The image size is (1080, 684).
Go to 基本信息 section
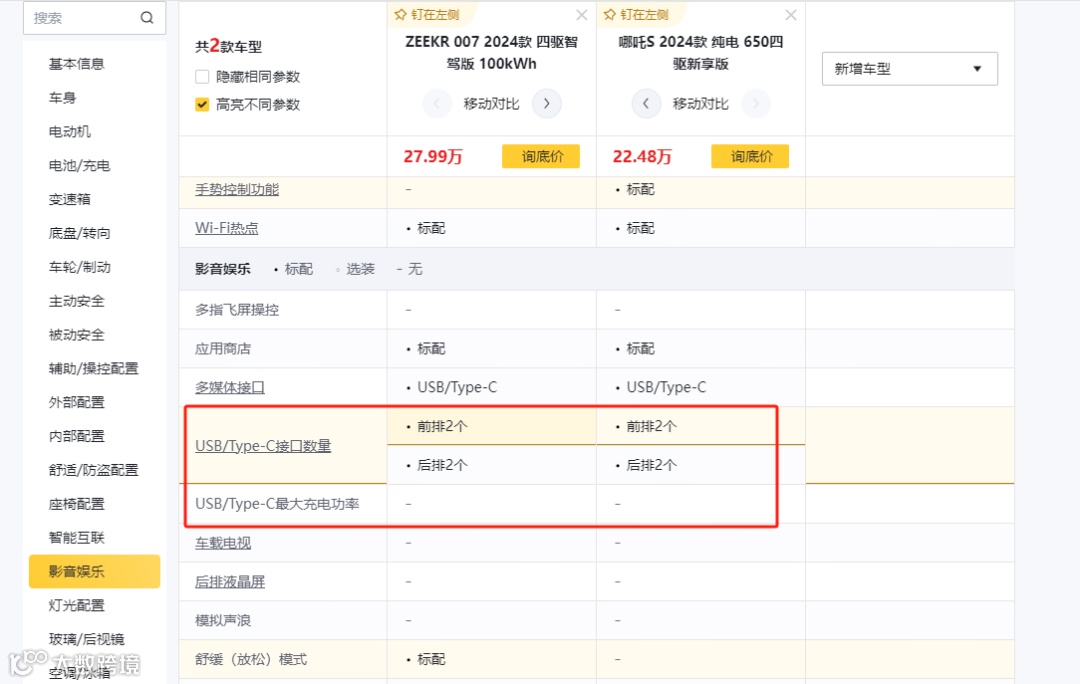point(76,64)
